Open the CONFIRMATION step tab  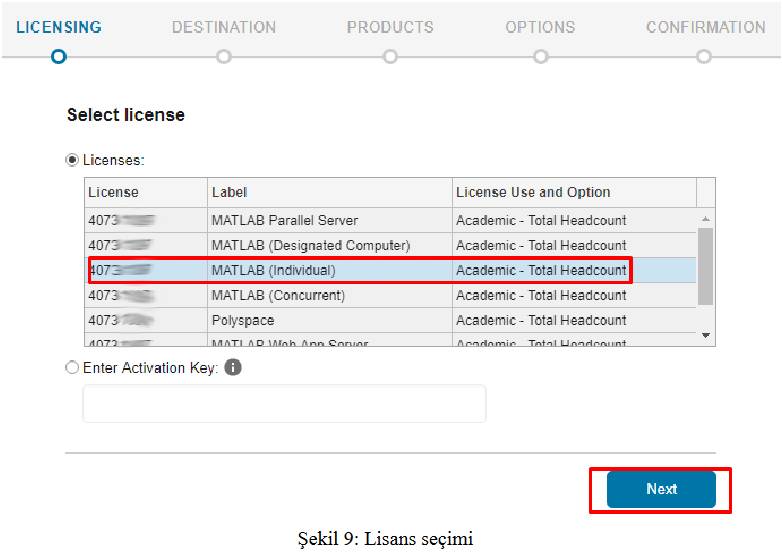[706, 27]
